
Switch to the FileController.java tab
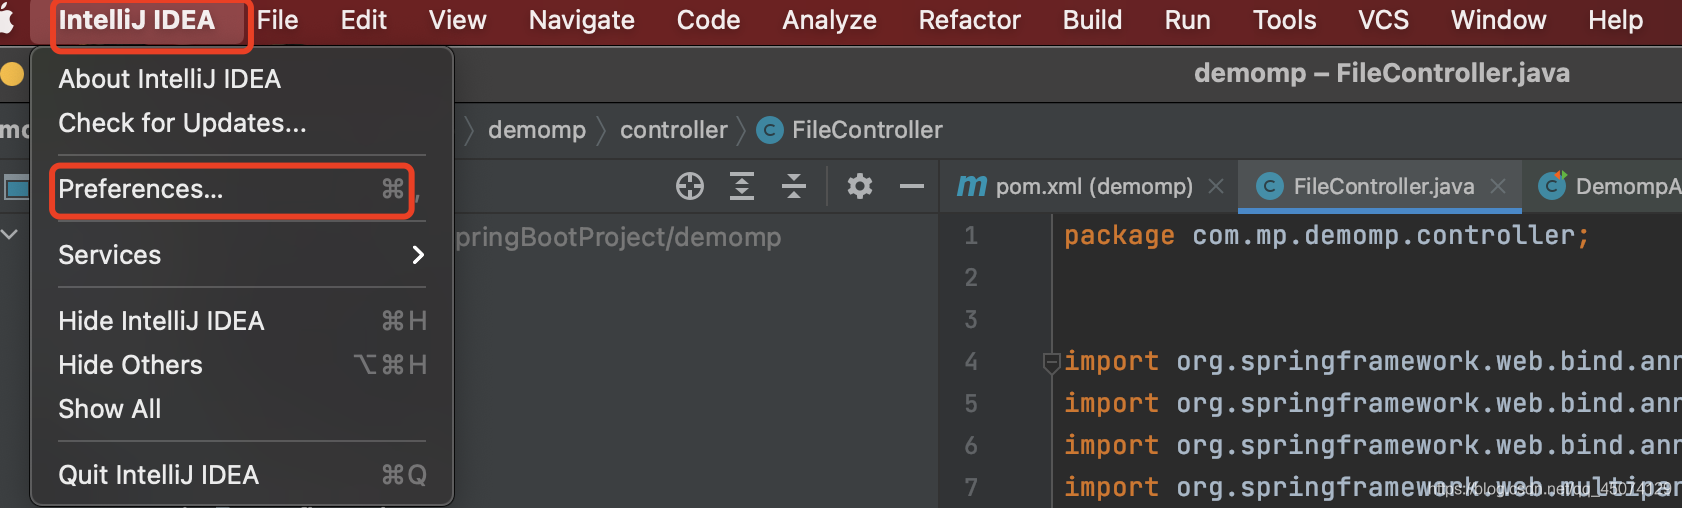tap(1383, 186)
